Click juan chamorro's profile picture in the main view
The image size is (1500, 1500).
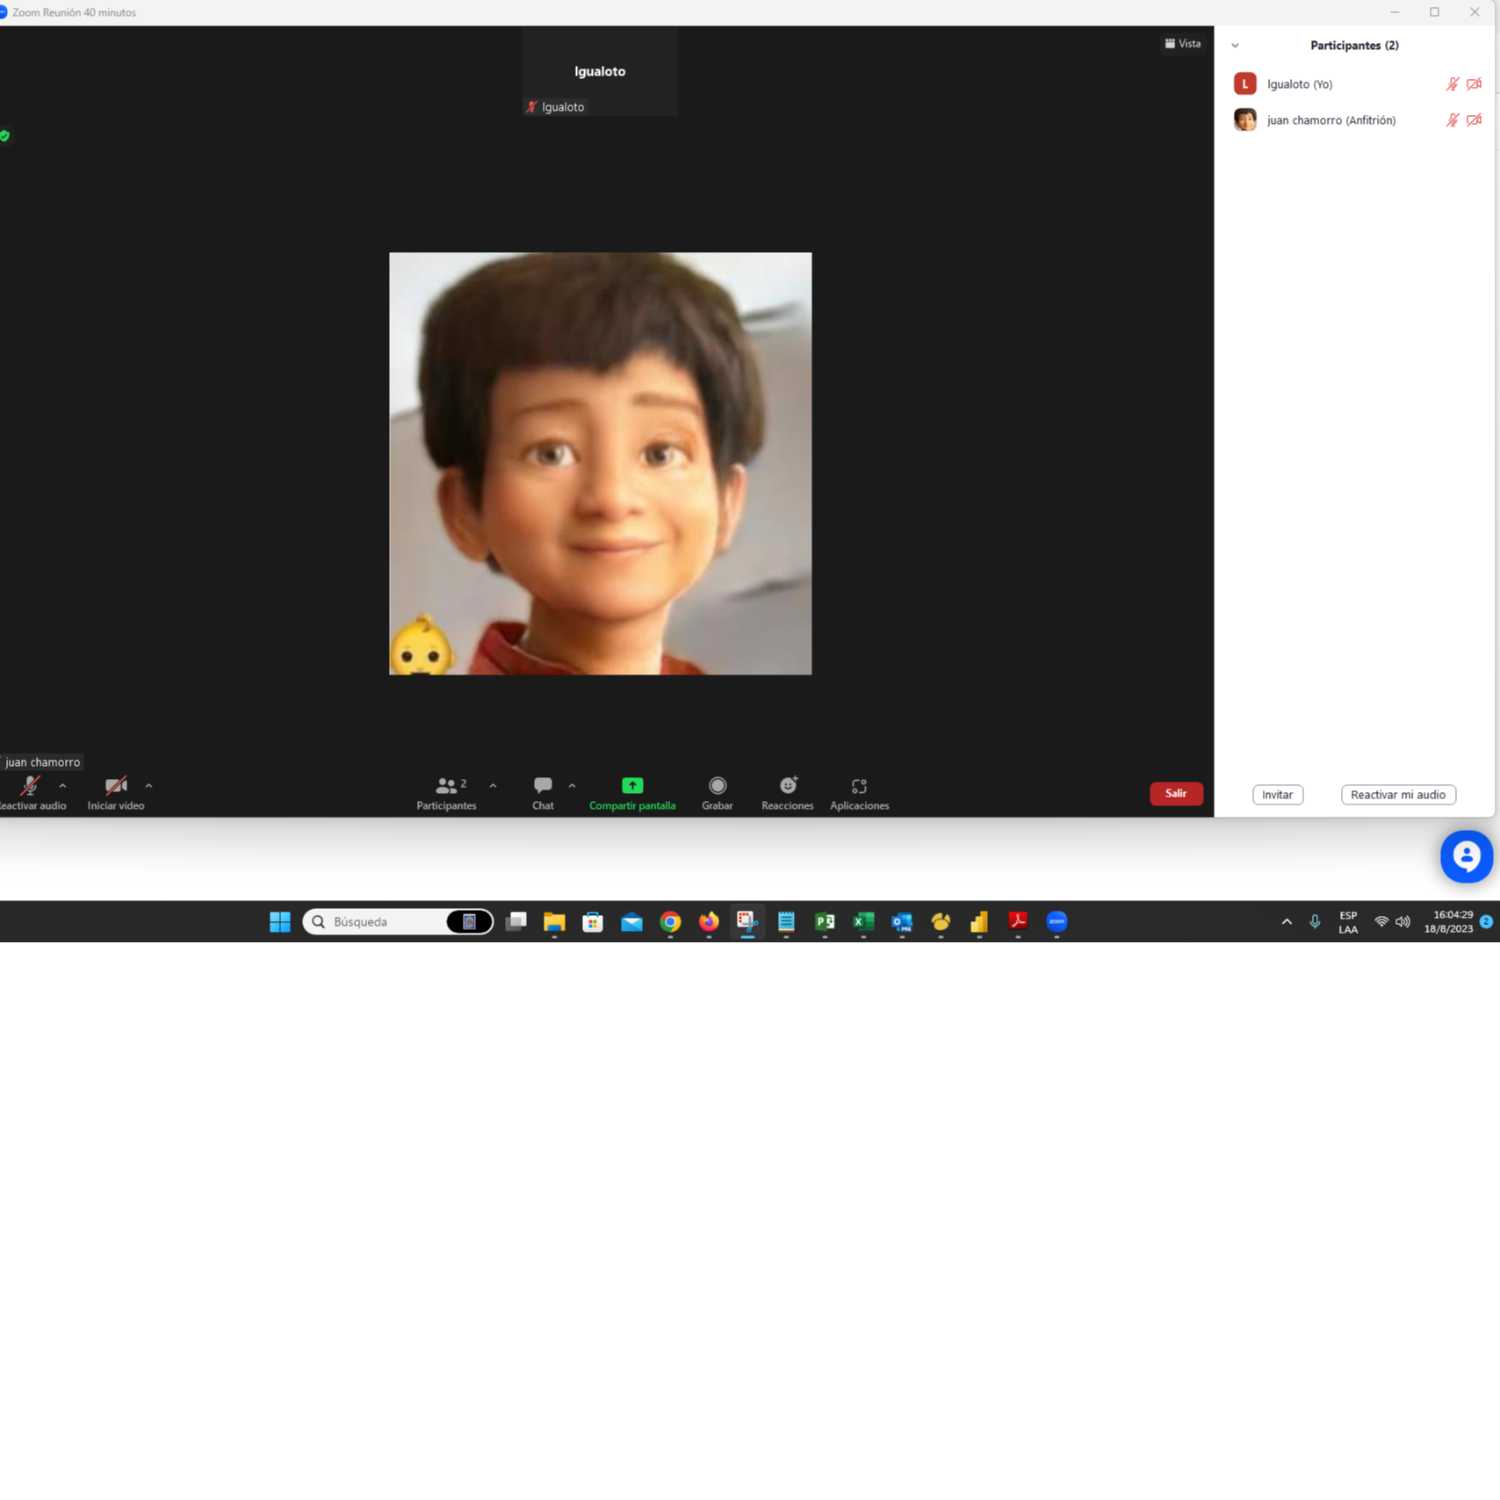point(600,463)
